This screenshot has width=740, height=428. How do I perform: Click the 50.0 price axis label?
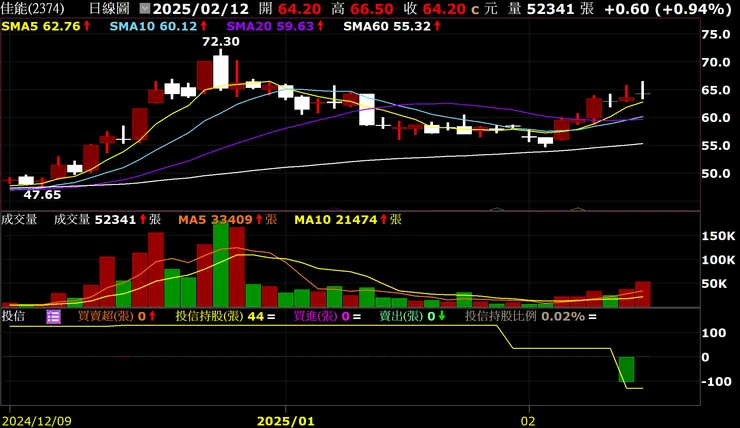click(716, 174)
